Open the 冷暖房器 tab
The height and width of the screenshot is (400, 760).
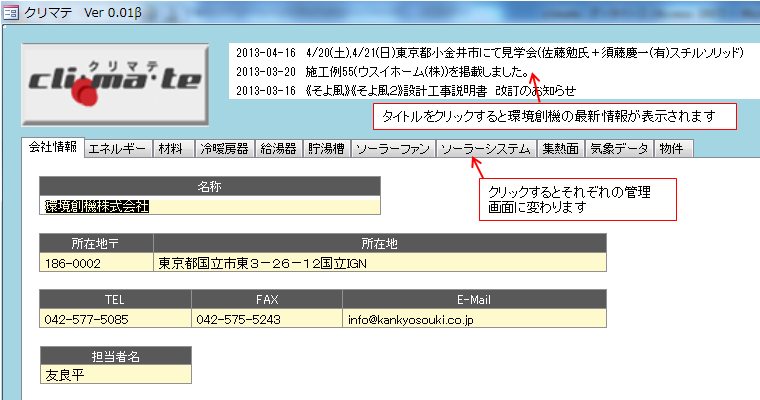point(223,149)
